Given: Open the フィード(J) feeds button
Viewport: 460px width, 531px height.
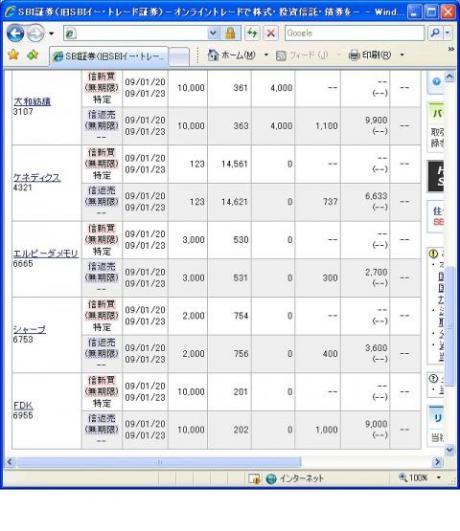Looking at the screenshot, I should click(302, 55).
